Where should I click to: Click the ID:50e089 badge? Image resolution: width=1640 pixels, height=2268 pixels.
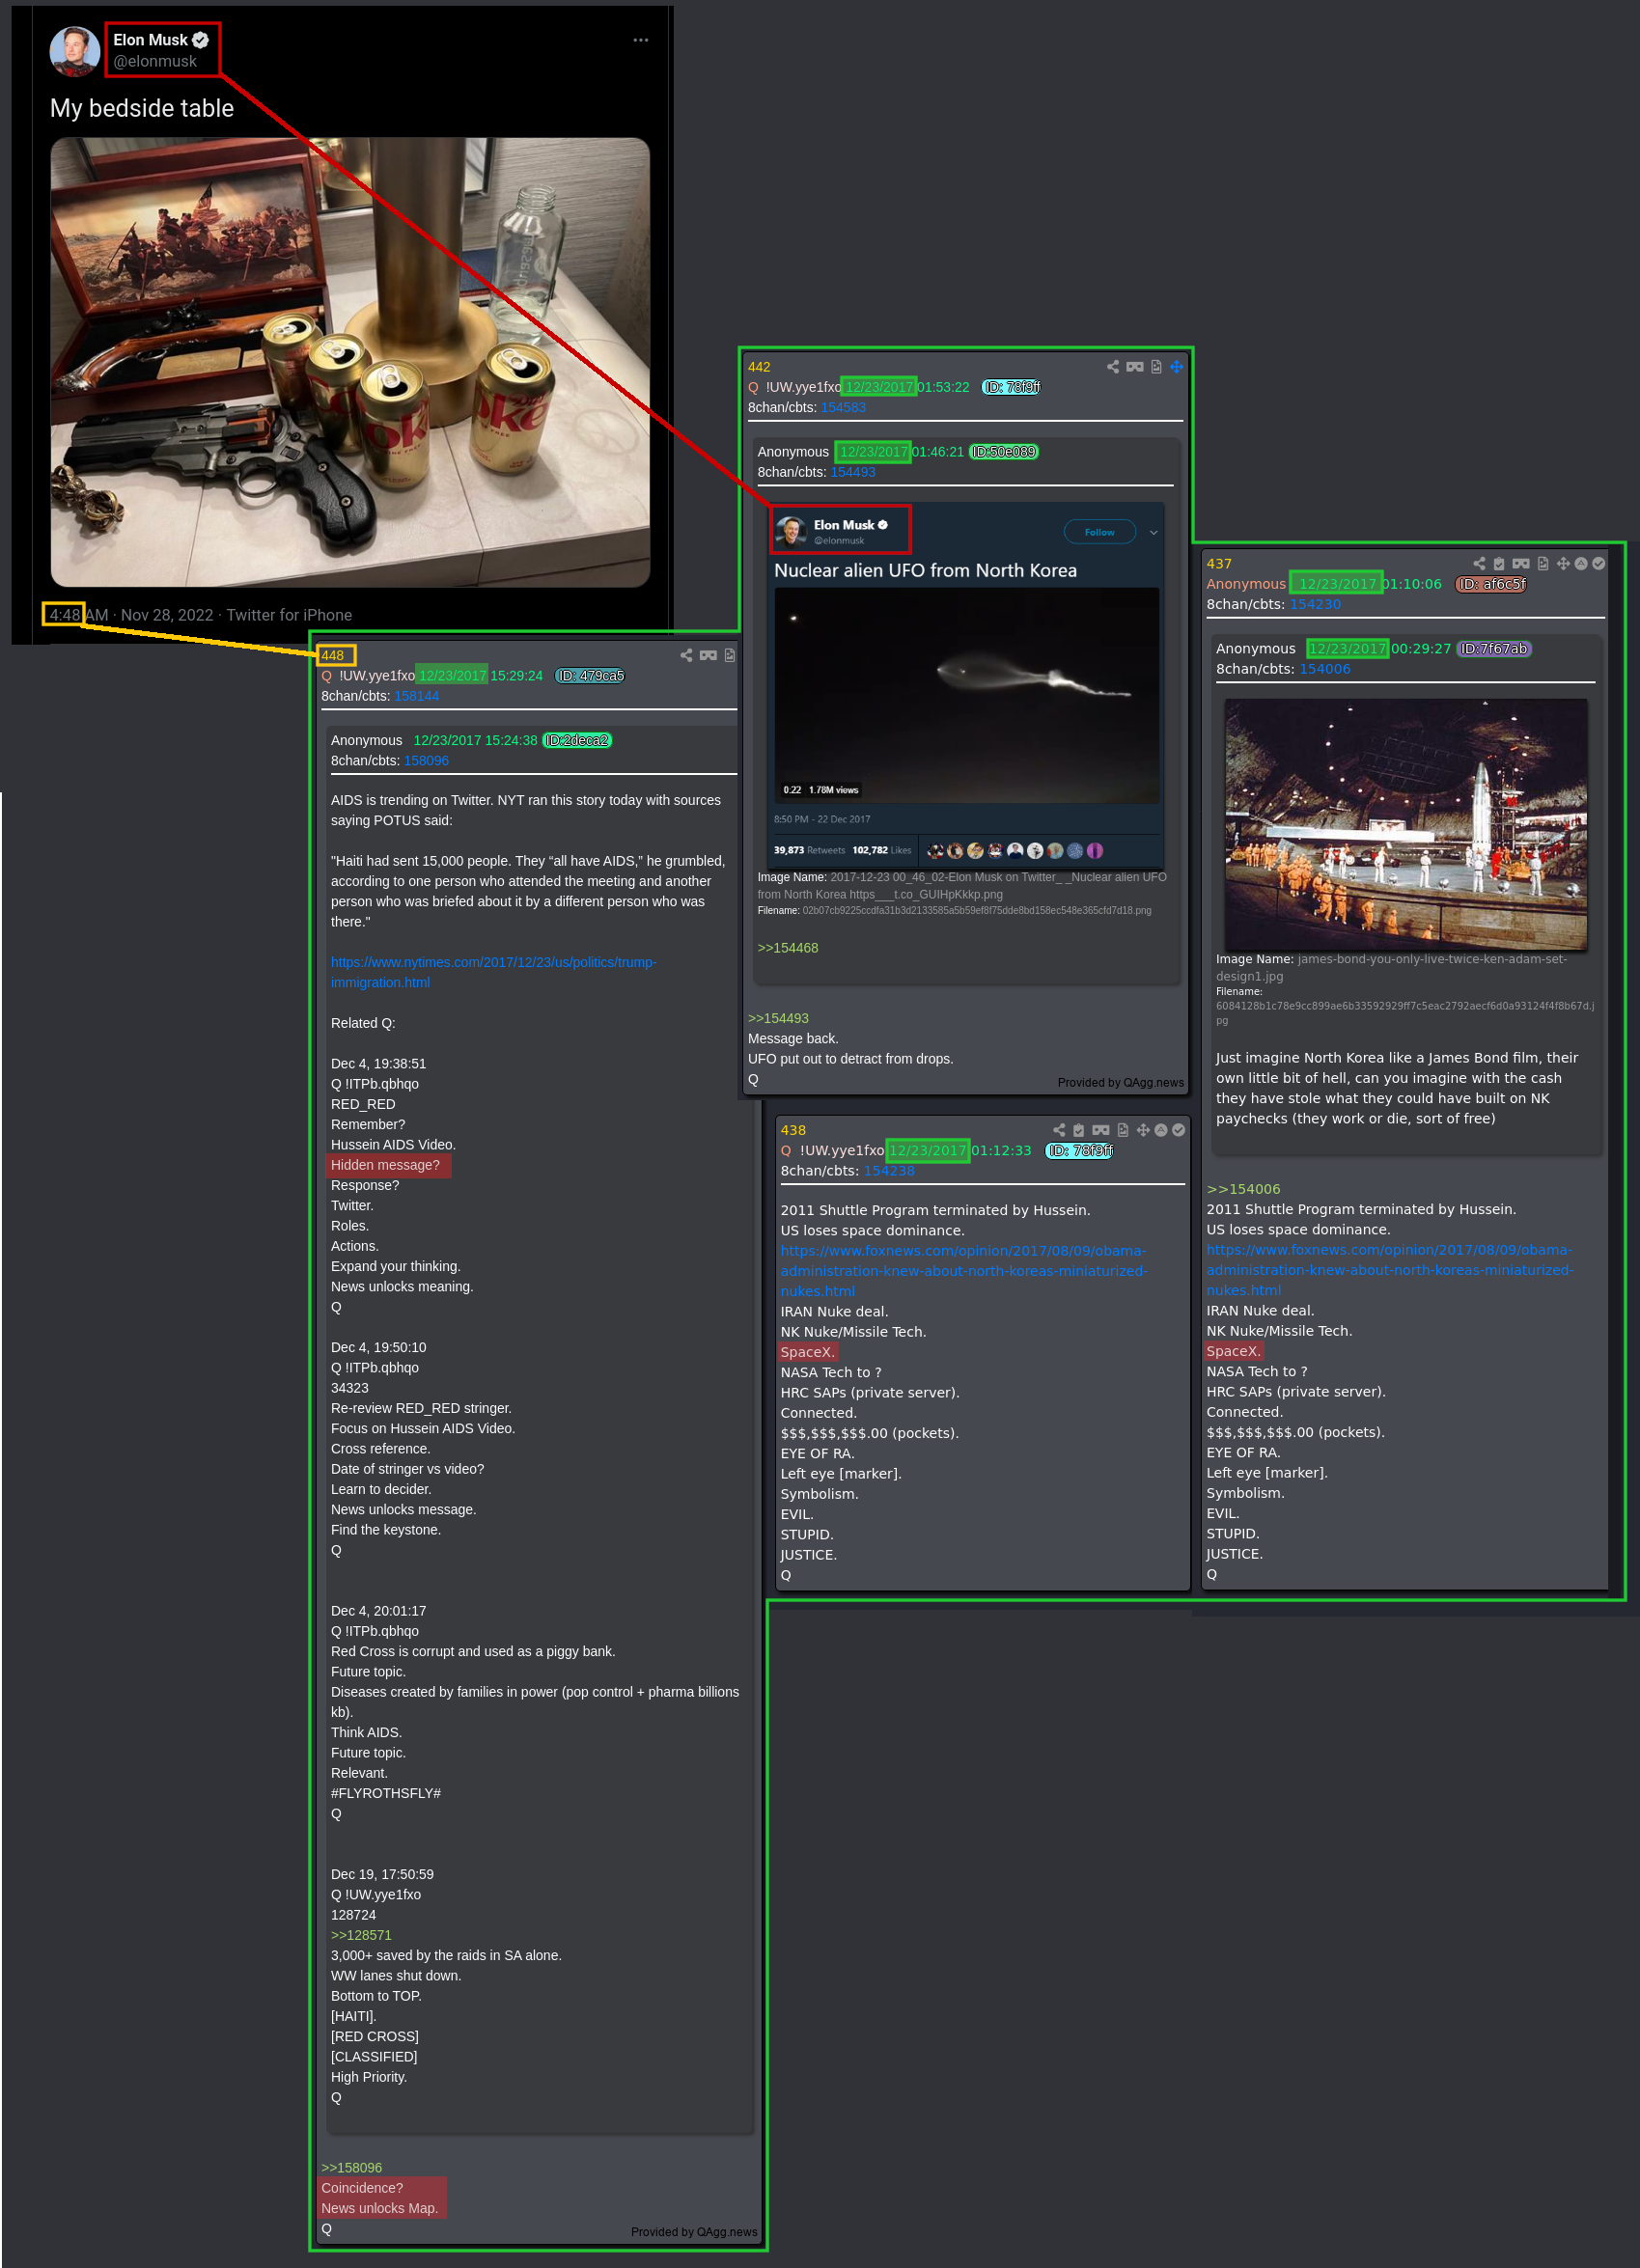1004,452
